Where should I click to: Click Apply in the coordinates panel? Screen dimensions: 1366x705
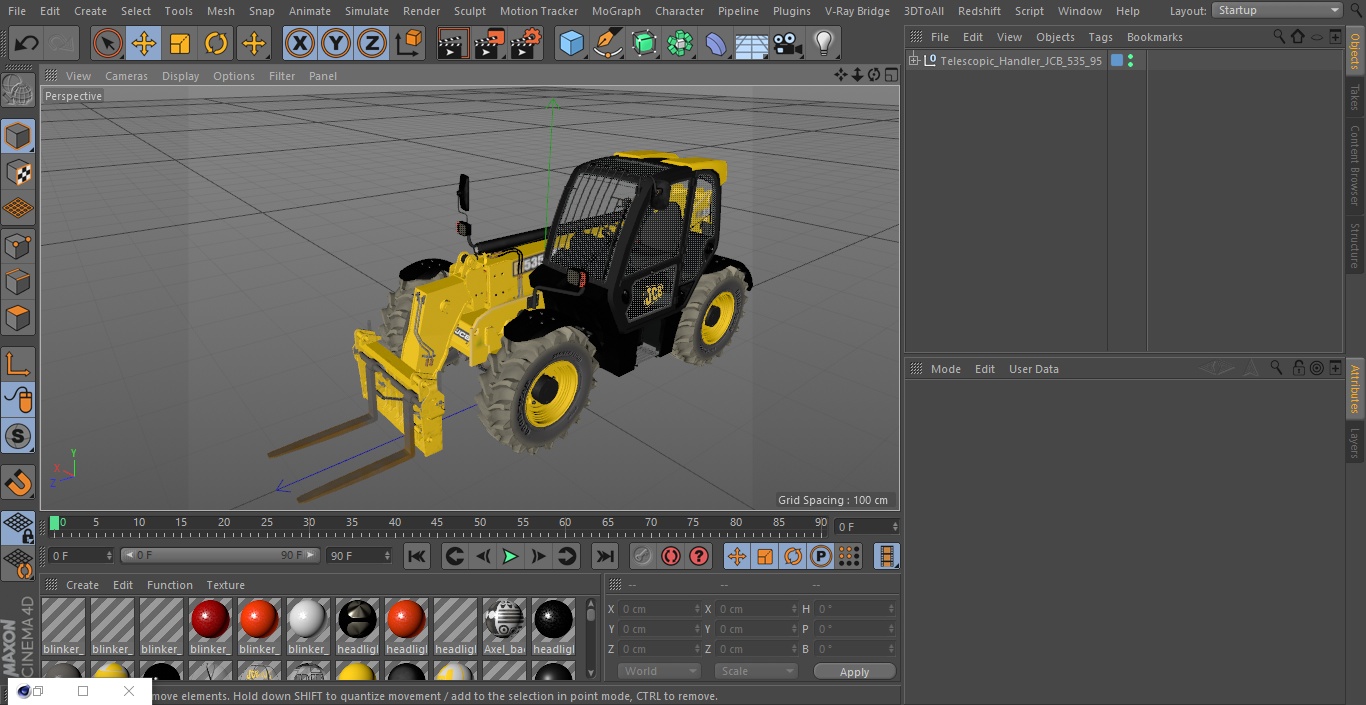tap(854, 671)
